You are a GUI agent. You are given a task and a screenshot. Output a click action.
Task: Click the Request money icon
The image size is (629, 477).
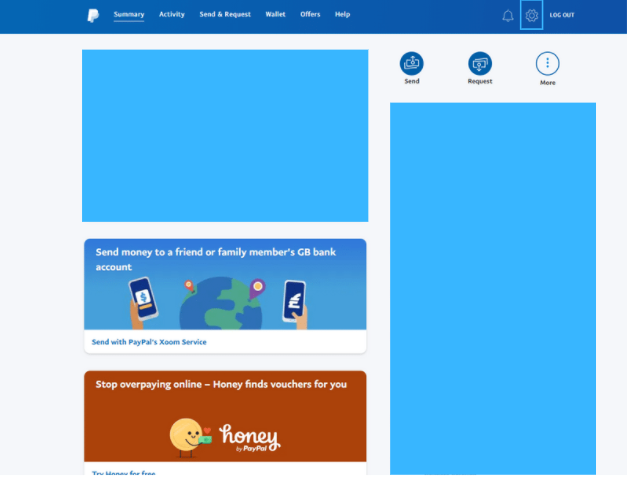[x=481, y=63]
